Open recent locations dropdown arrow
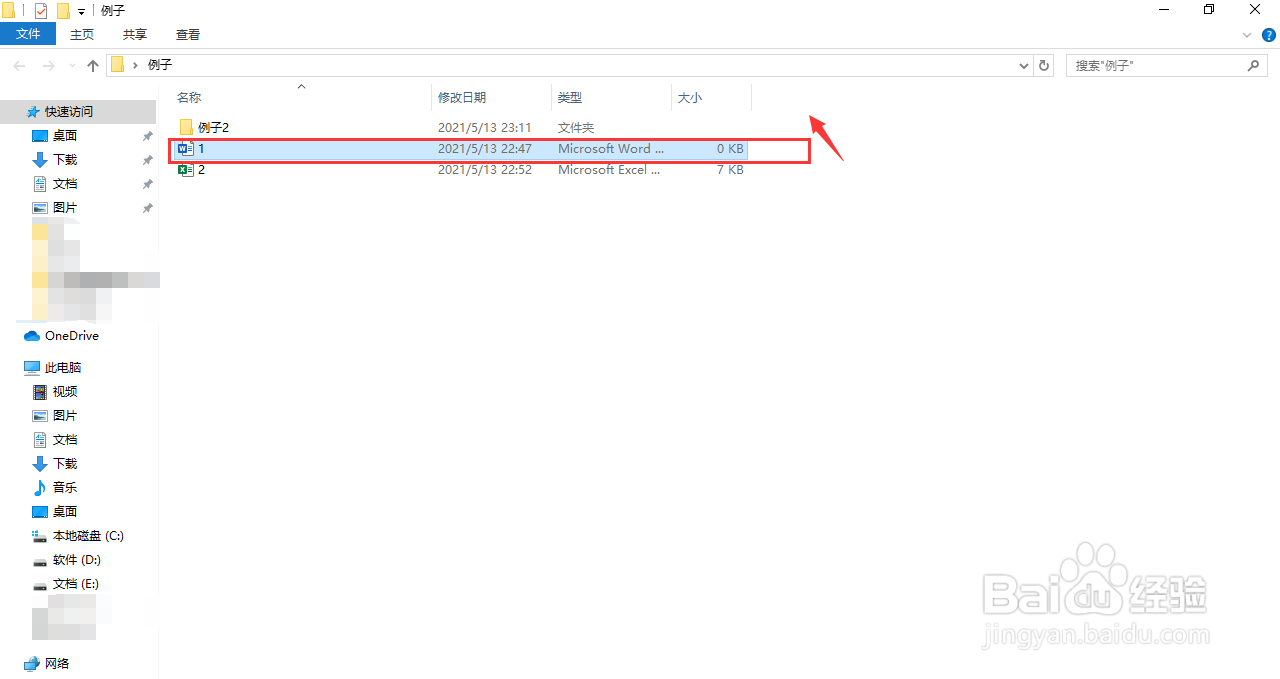Viewport: 1280px width, 679px height. click(71, 66)
